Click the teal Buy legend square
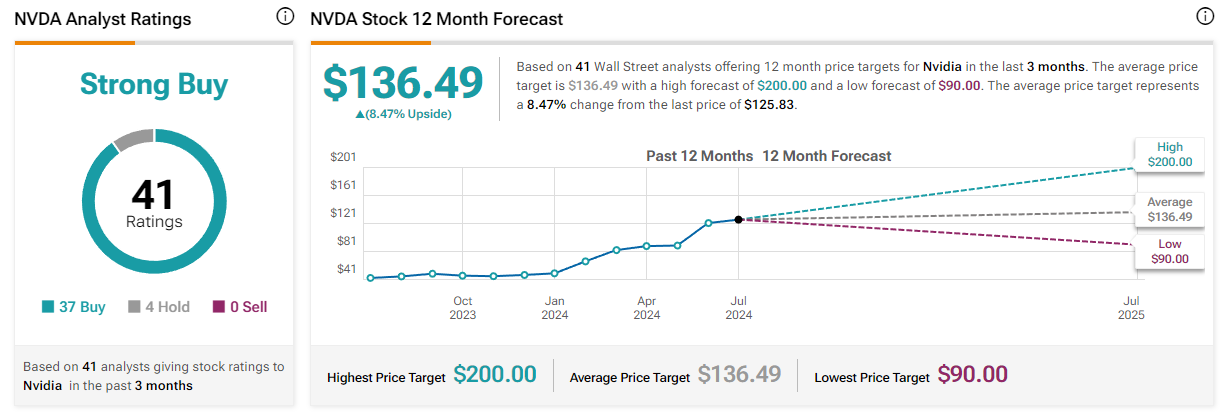Screen dimensions: 1224x416 (x=47, y=307)
